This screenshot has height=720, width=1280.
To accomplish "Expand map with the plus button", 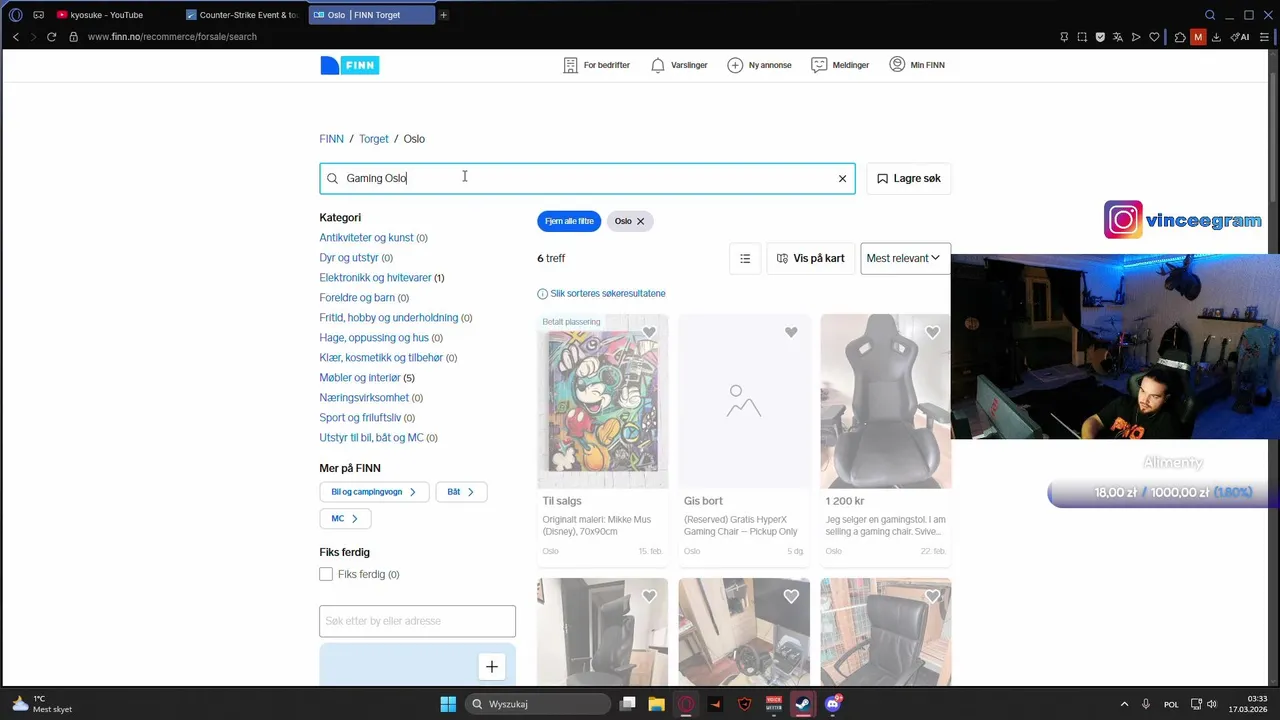I will [492, 667].
